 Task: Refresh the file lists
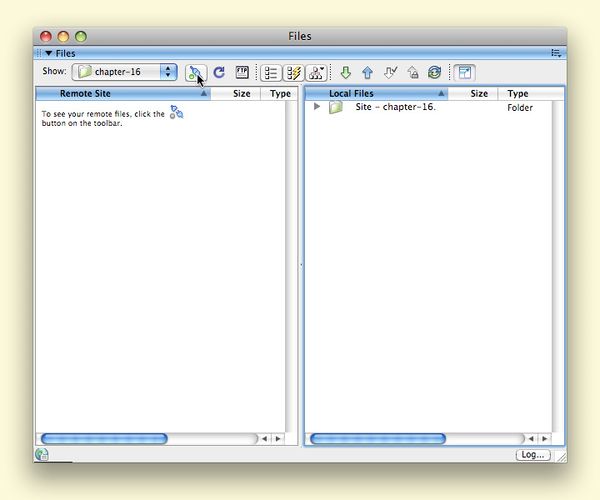pyautogui.click(x=219, y=72)
